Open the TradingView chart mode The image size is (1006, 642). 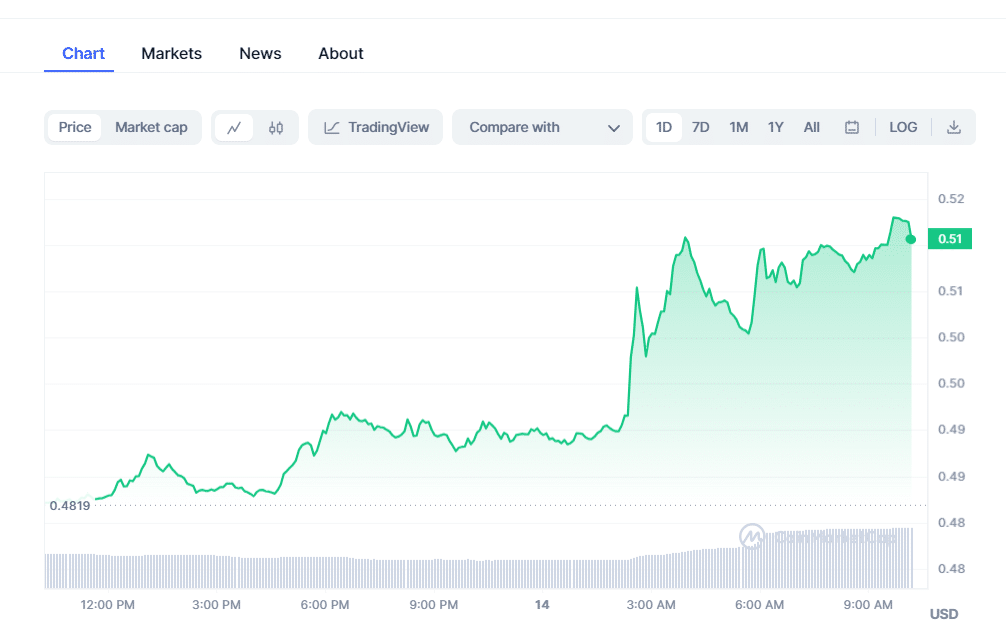375,127
